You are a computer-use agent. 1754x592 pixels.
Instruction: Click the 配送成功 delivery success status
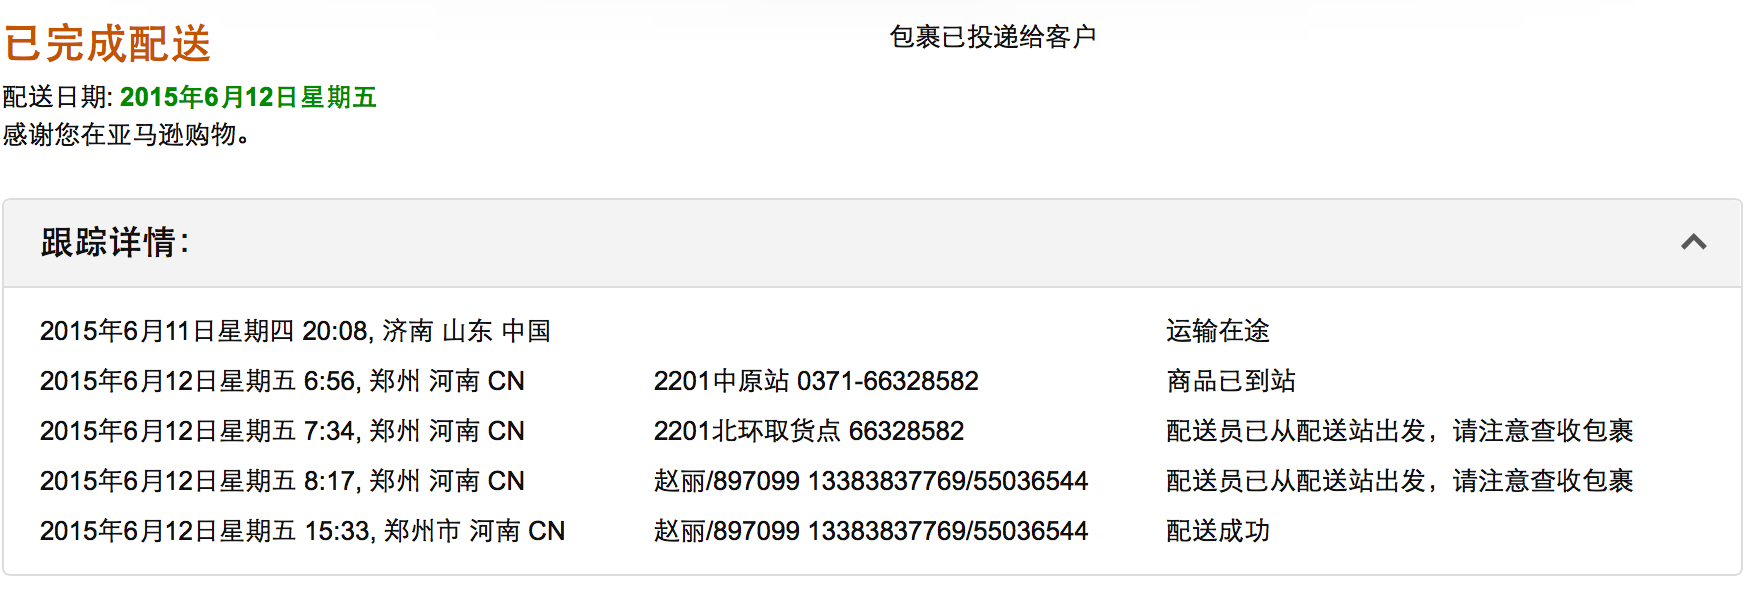pos(1218,531)
